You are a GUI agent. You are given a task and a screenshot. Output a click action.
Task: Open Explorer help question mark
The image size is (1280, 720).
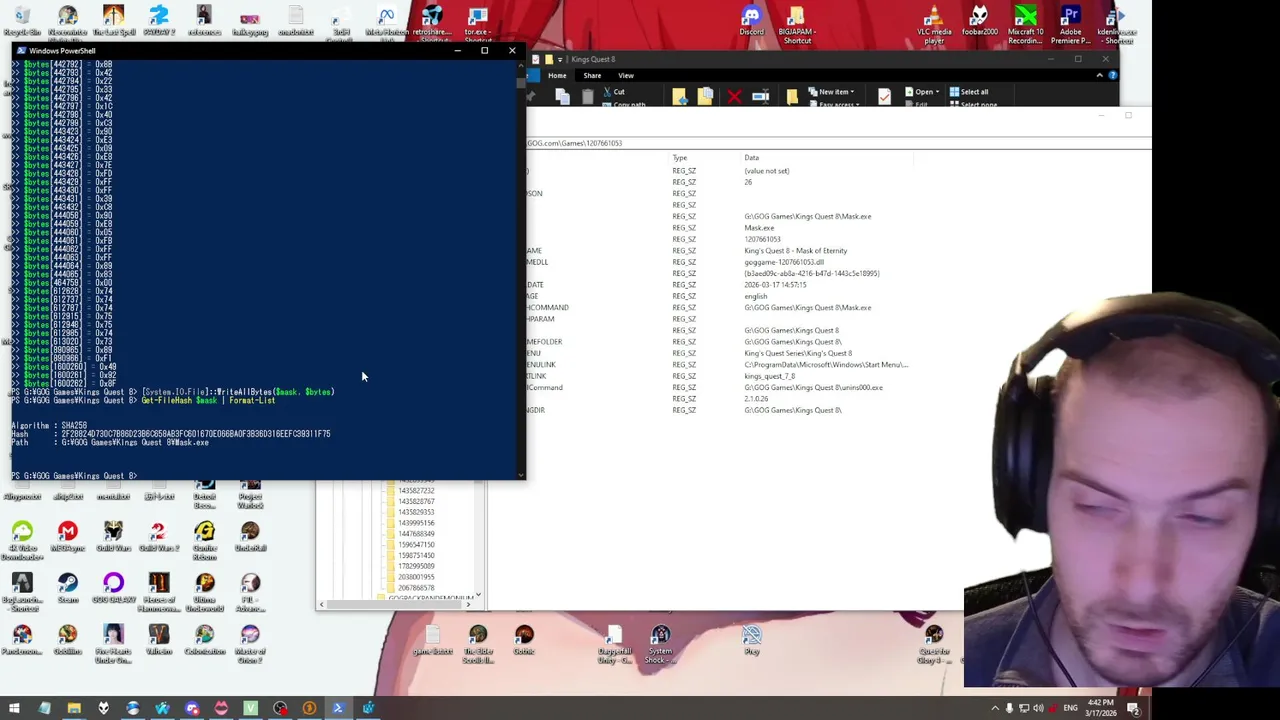1113,75
